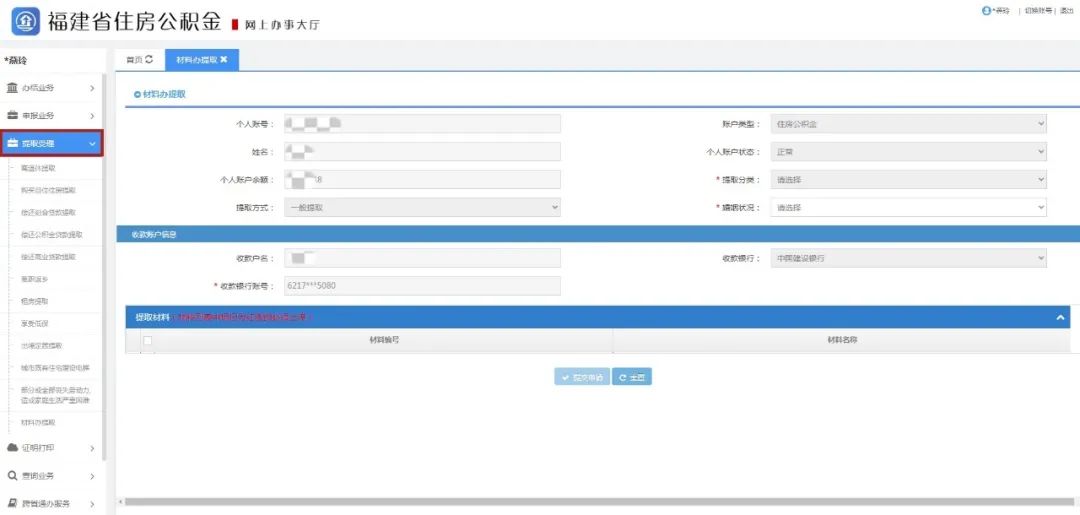Screen dimensions: 1080x515
Task: Collapse the 提取材料 panel with chevron
Action: [1061, 317]
